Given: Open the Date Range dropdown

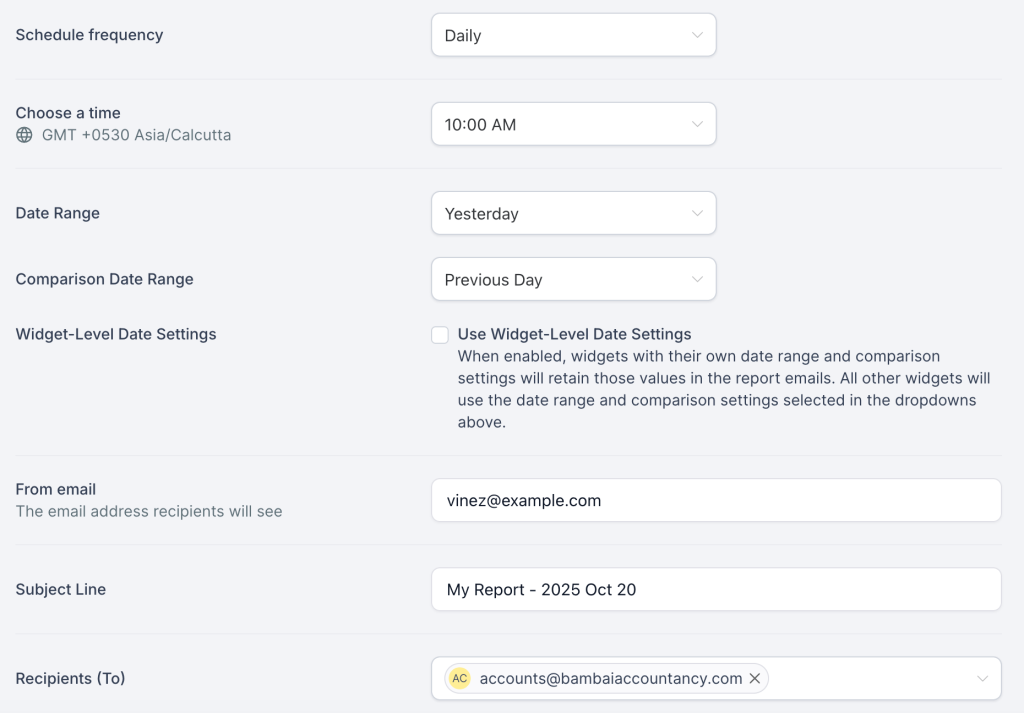Looking at the screenshot, I should [573, 213].
